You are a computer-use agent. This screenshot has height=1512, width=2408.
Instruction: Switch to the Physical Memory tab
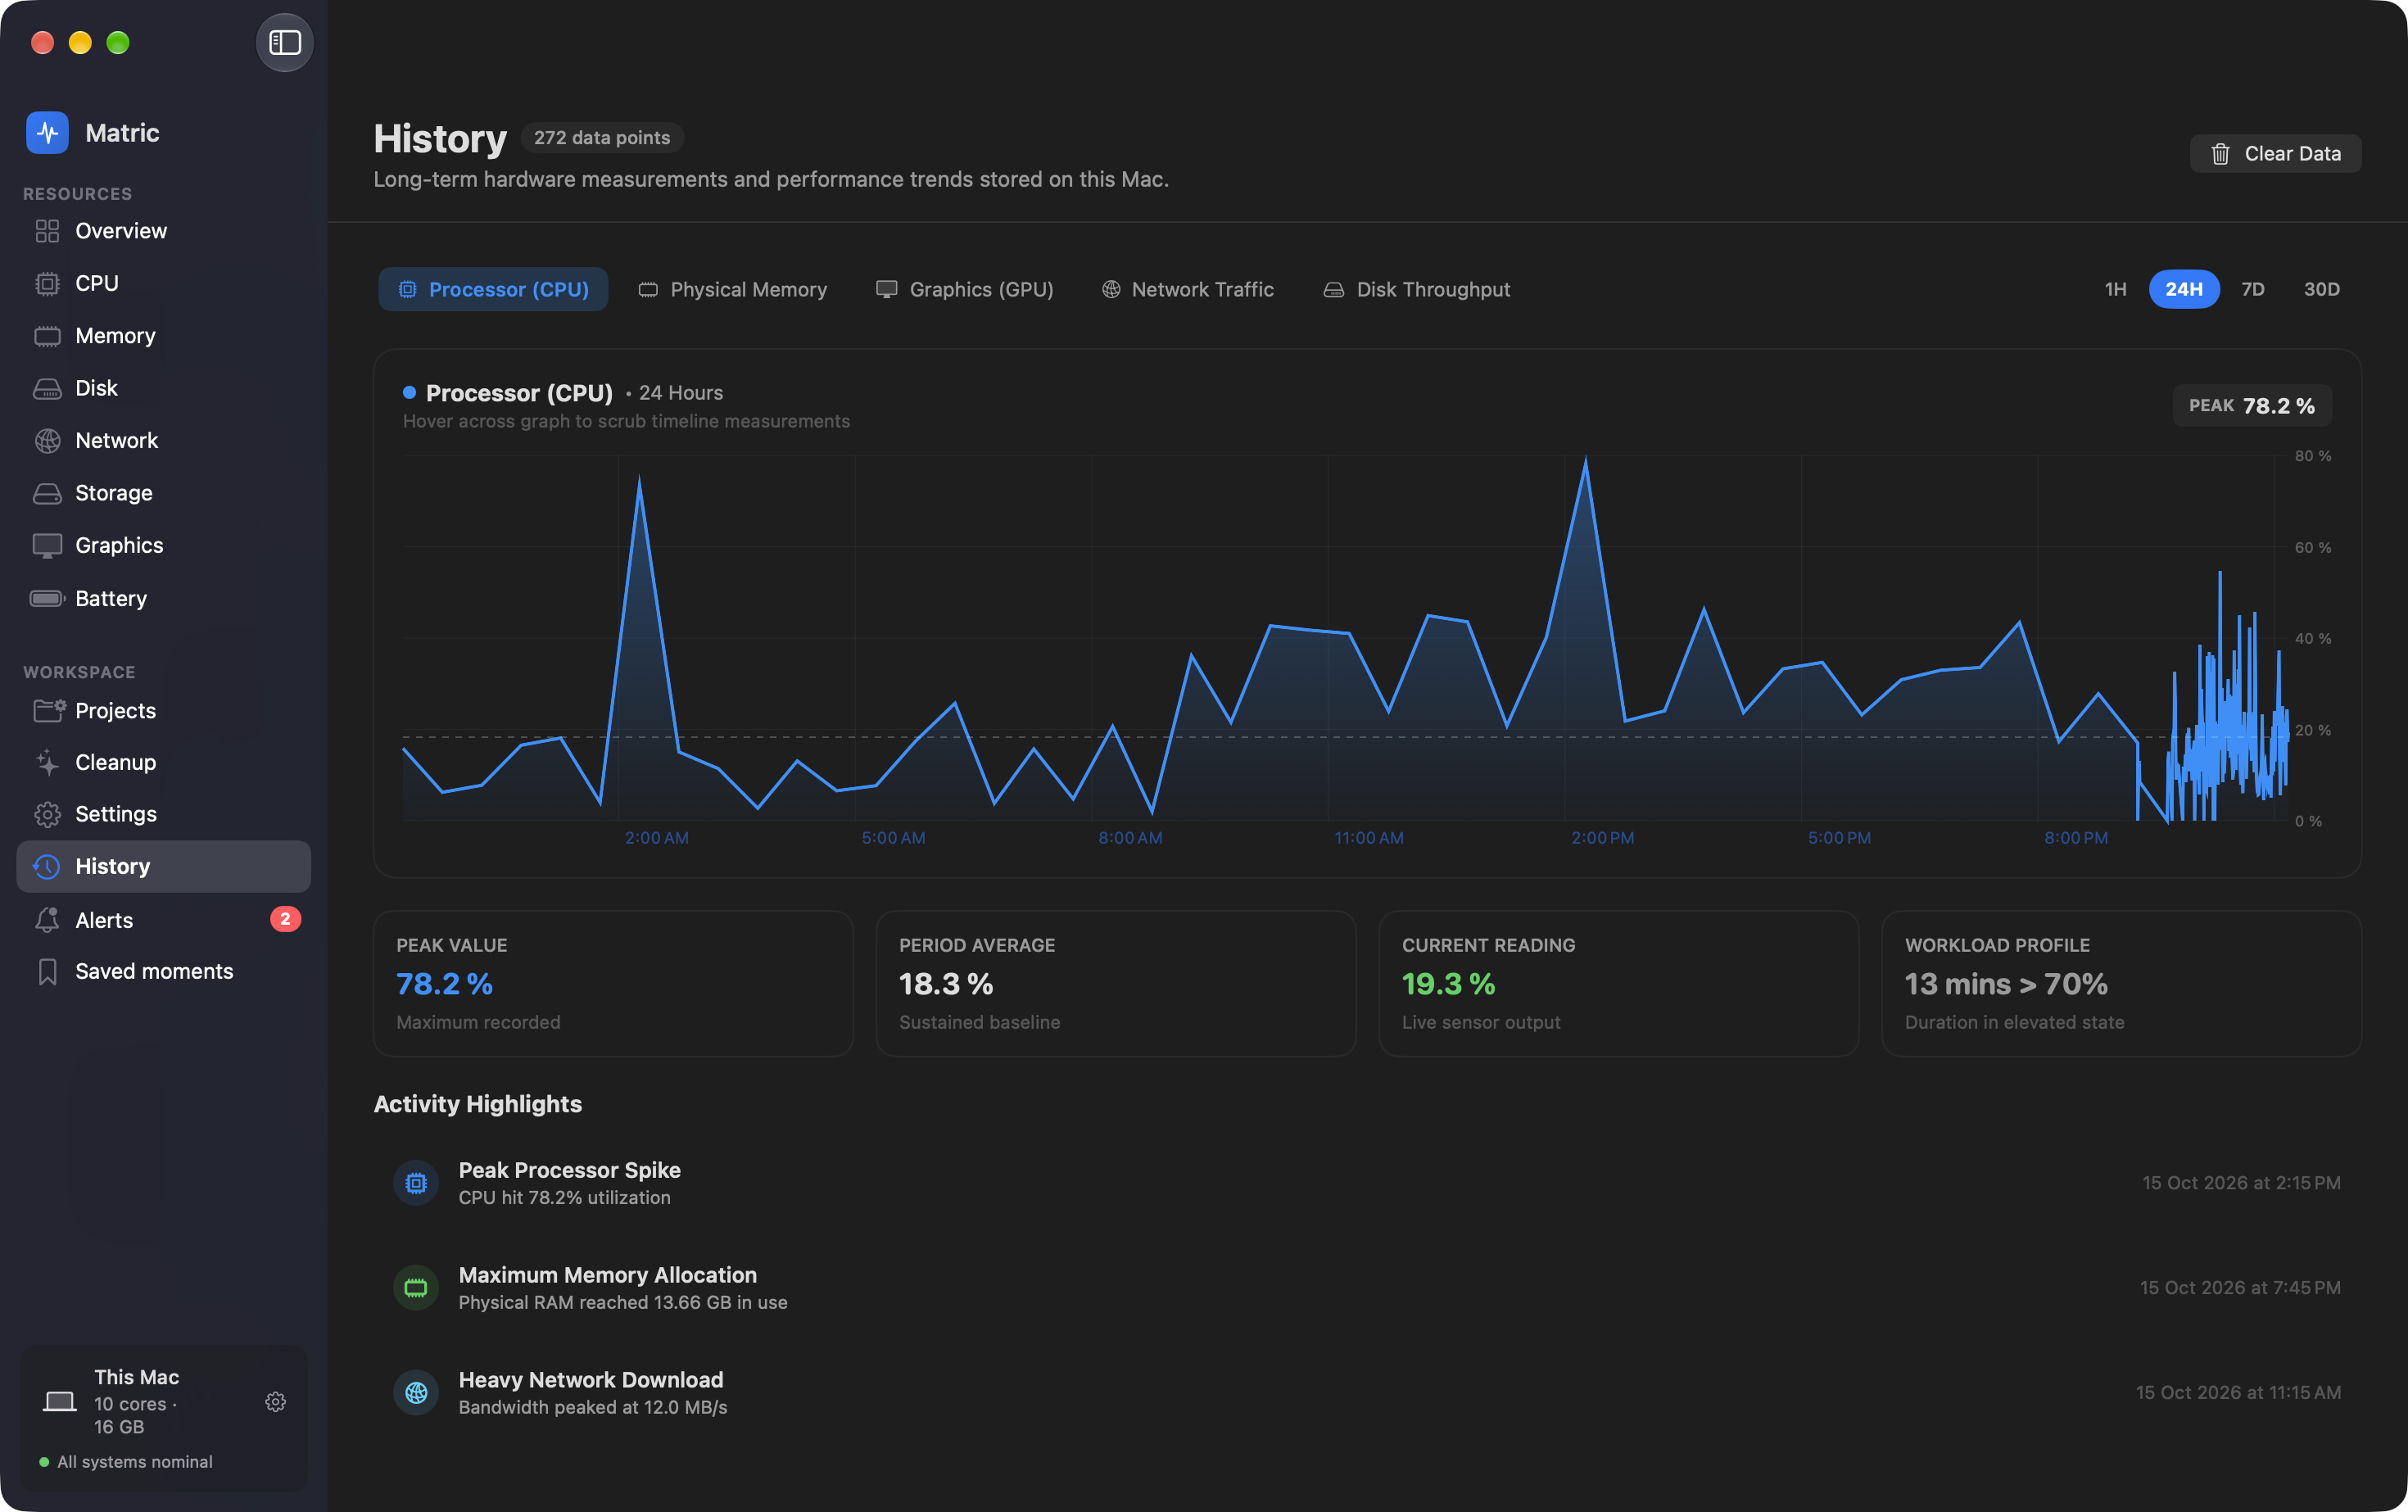[x=733, y=289]
